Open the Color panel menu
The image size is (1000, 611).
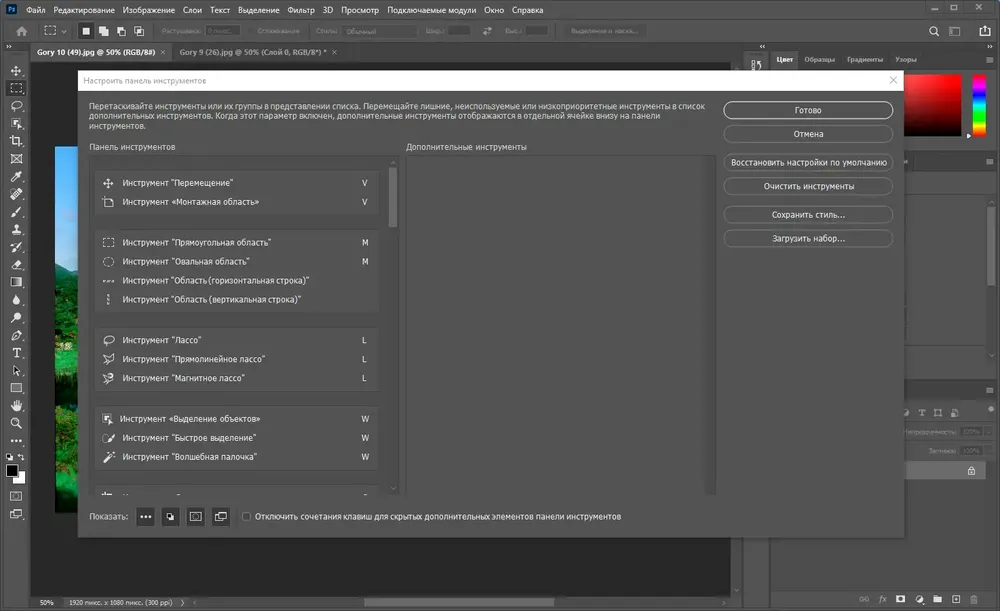tap(989, 60)
